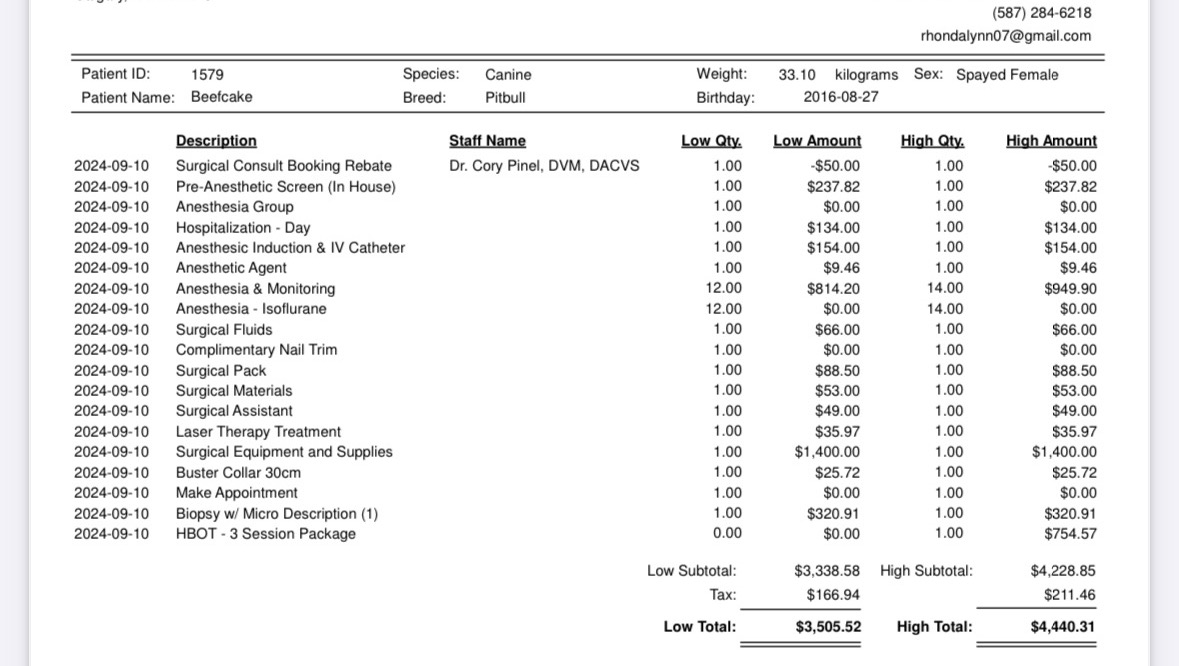Click the weight value 33.10
Screen dimensions: 1179x666
(796, 75)
